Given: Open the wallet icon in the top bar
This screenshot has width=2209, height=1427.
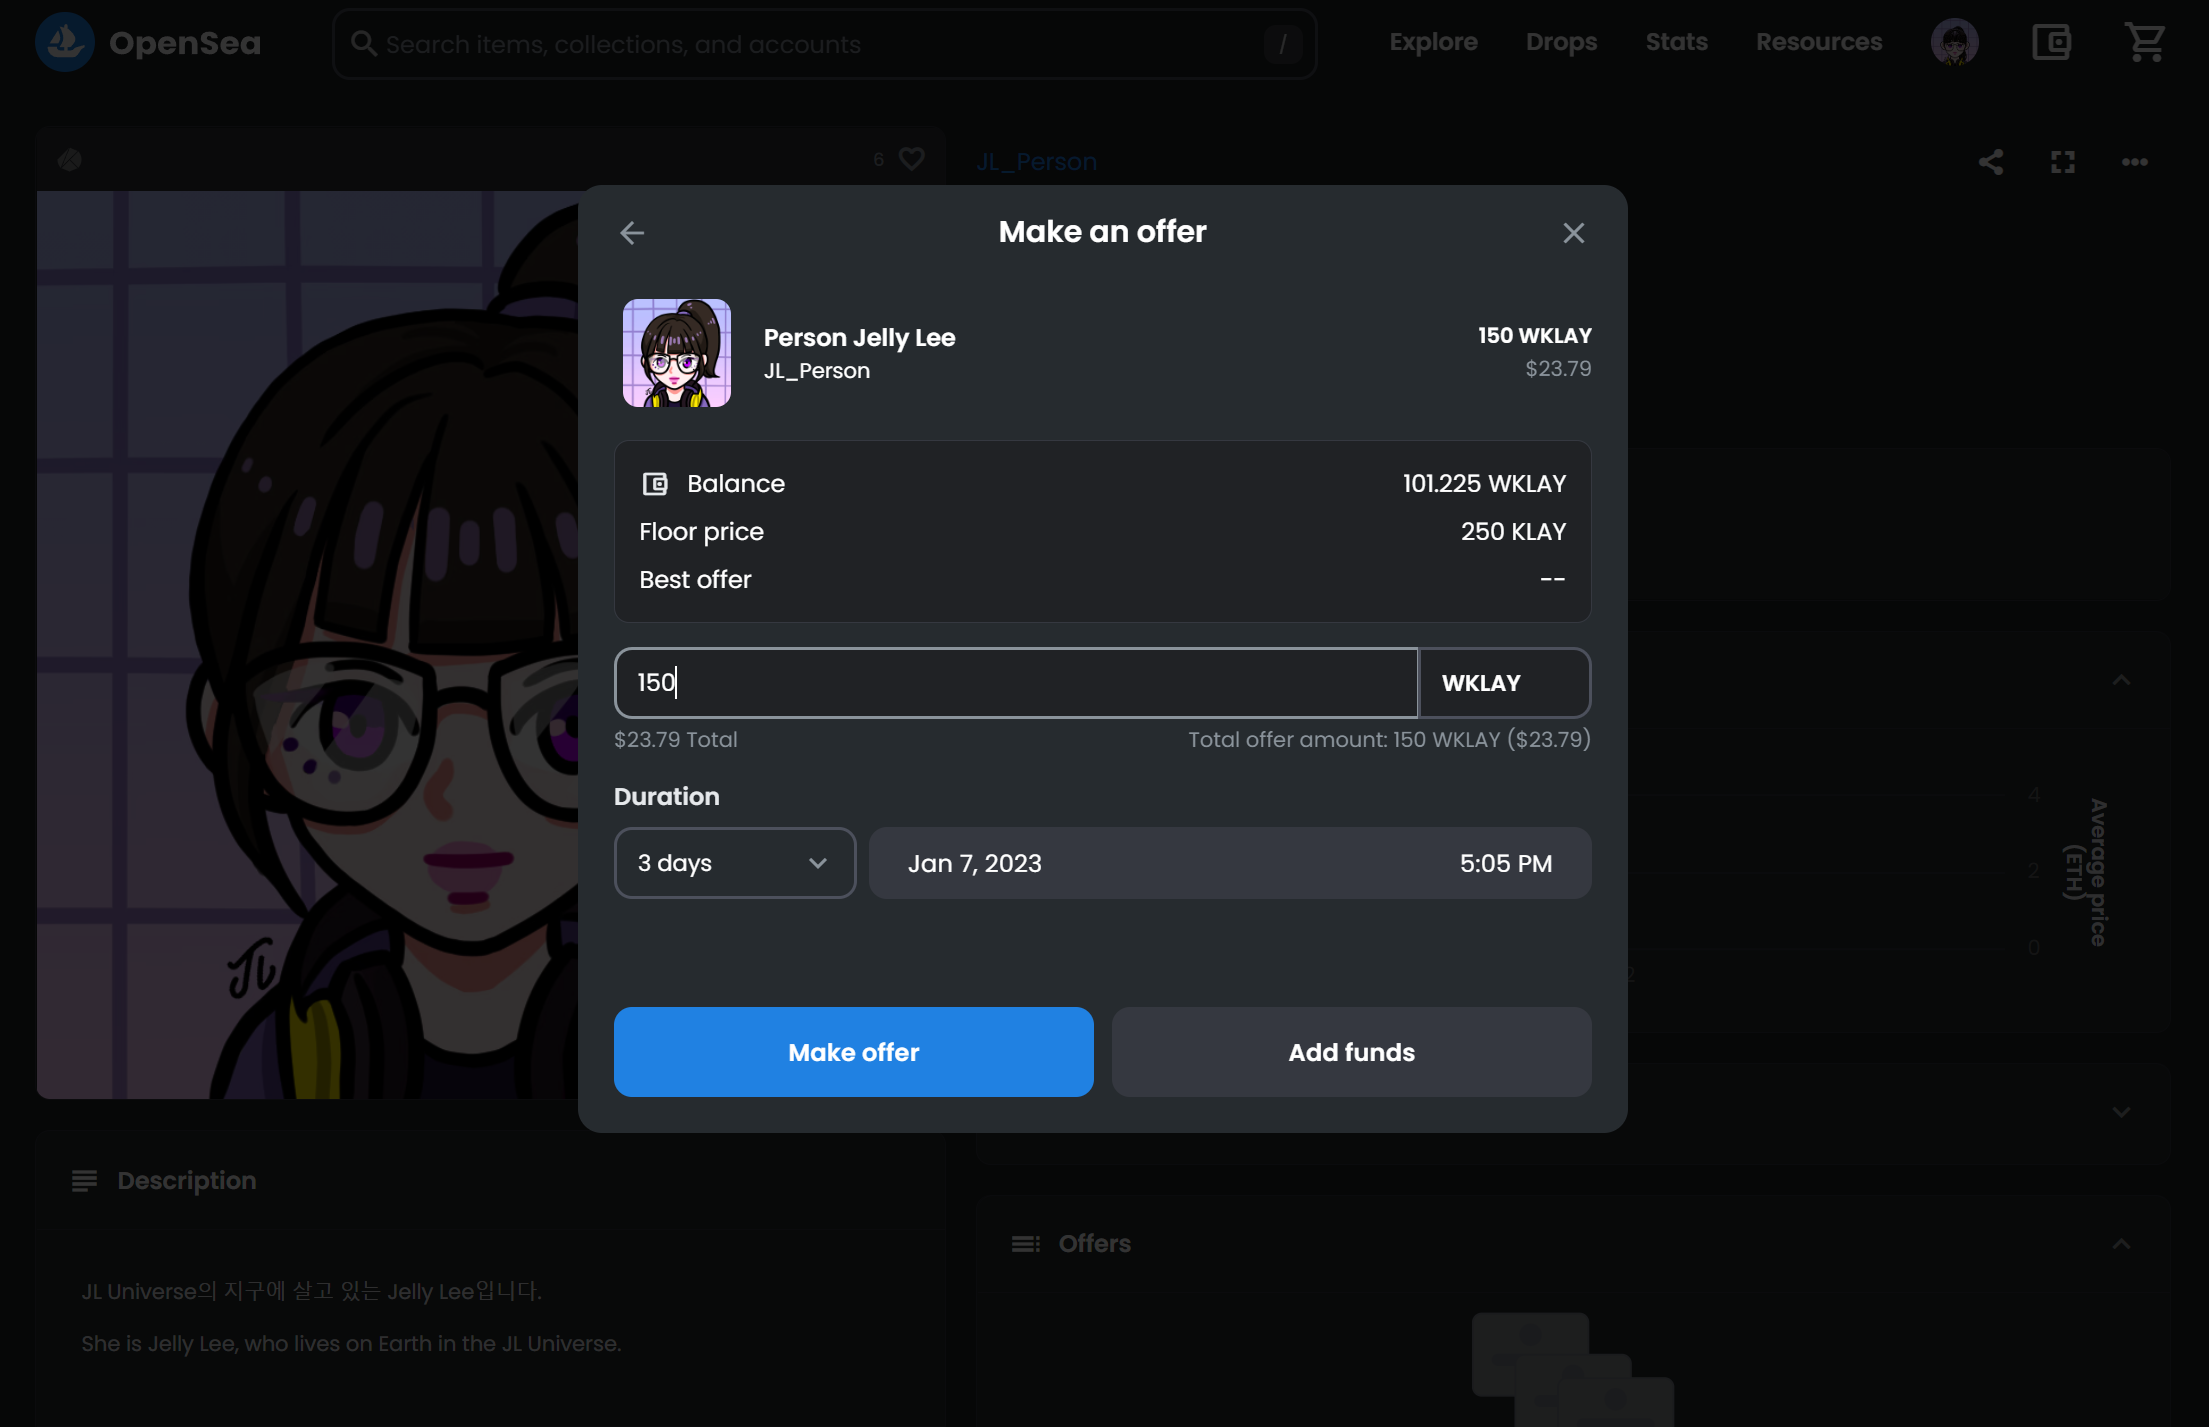Looking at the screenshot, I should 2051,43.
